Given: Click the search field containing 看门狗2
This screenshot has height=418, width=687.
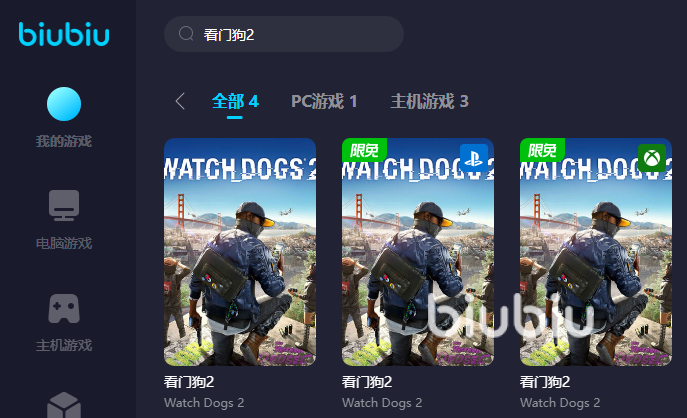Looking at the screenshot, I should (283, 34).
